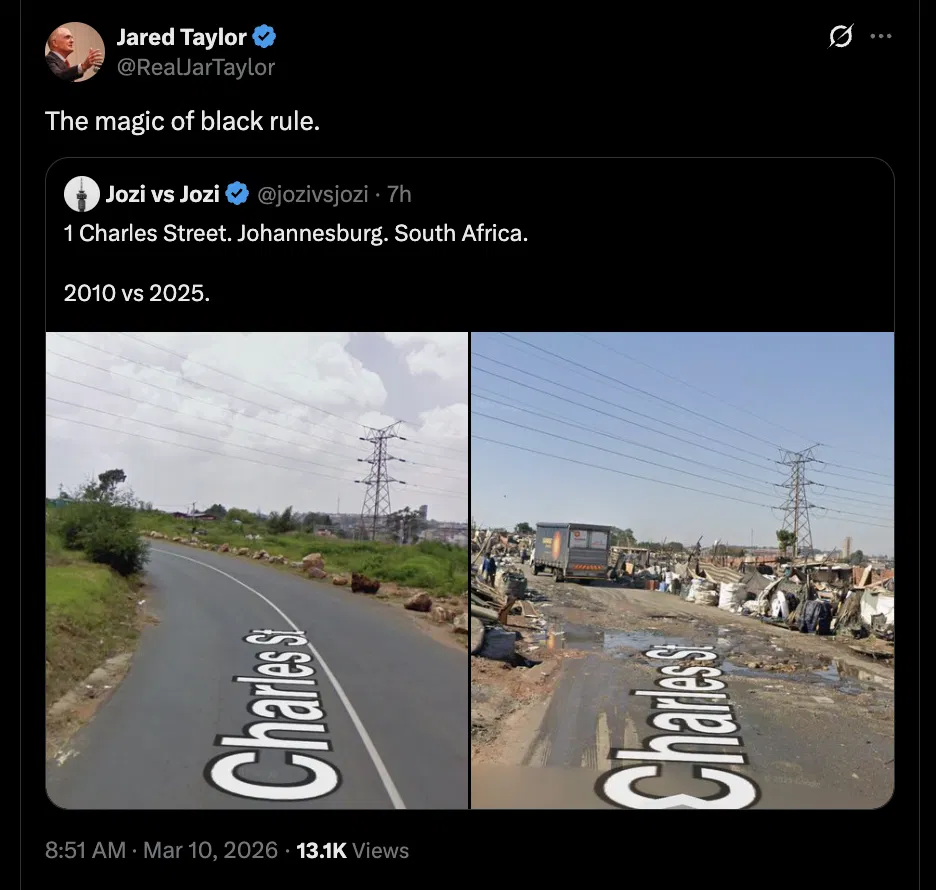Open the Jozi vs Jozi account name
936x890 pixels.
click(x=162, y=193)
